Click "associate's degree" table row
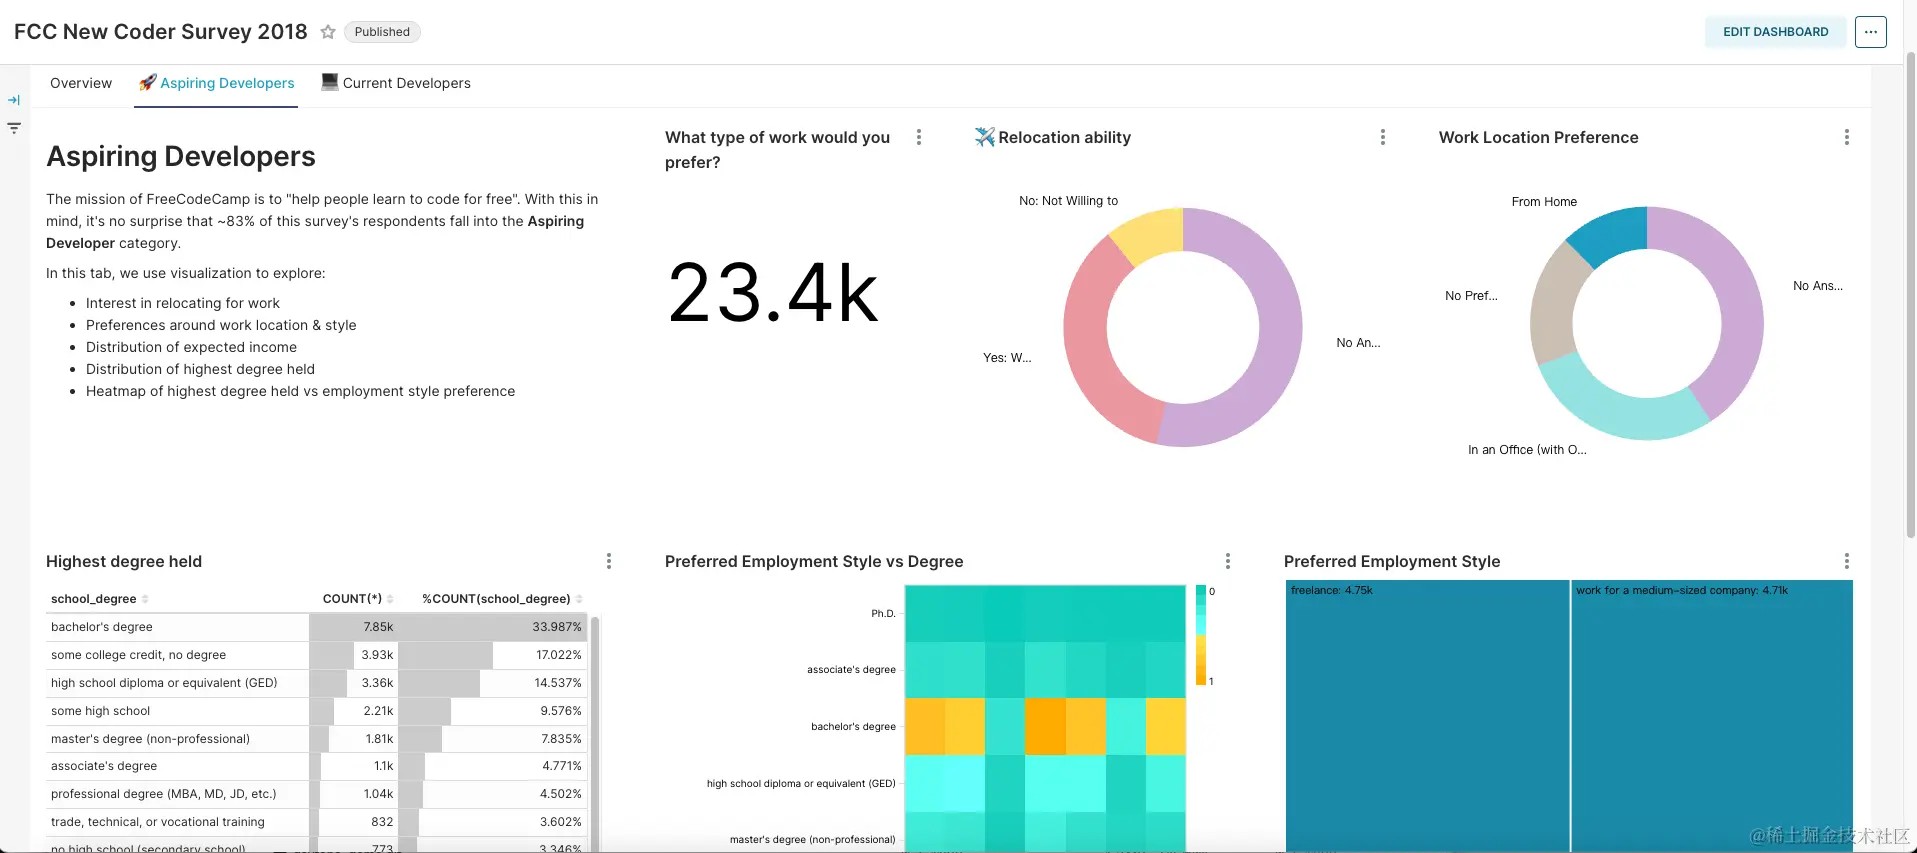 pyautogui.click(x=317, y=766)
